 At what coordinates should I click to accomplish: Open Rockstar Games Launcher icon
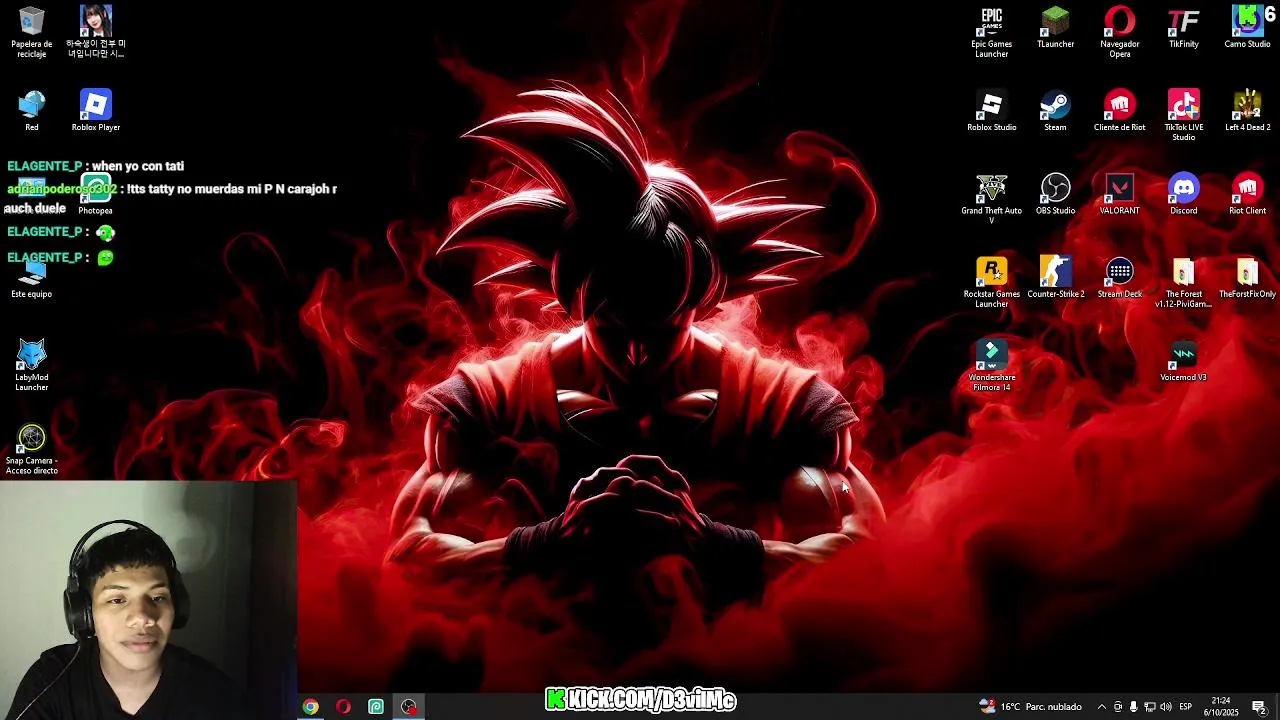pyautogui.click(x=992, y=282)
